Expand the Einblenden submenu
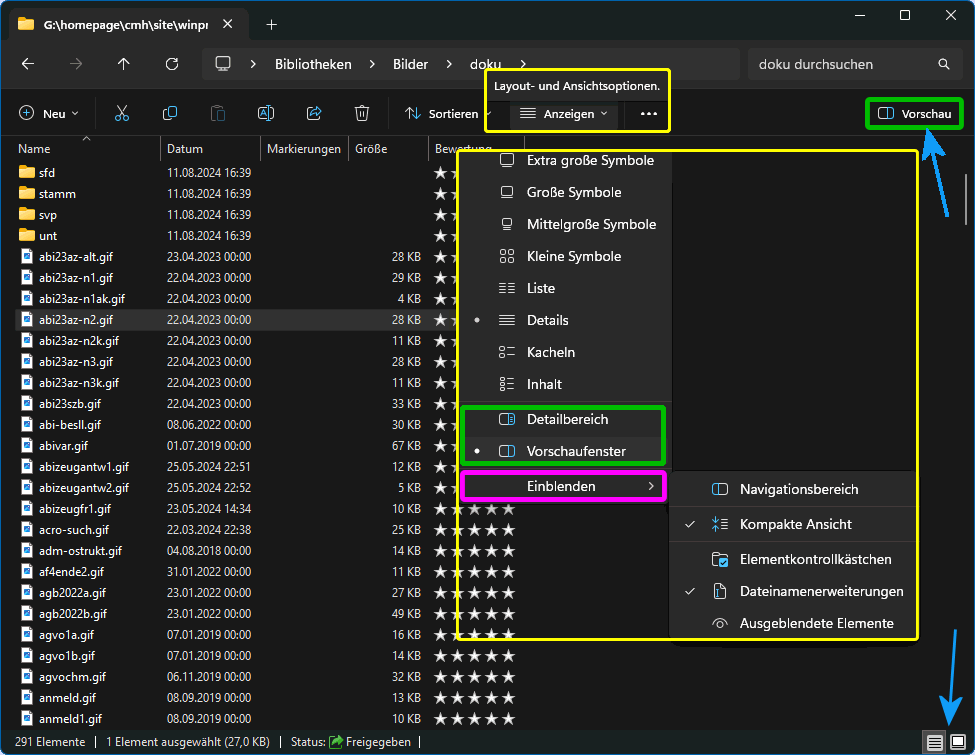The width and height of the screenshot is (975, 755). [565, 487]
